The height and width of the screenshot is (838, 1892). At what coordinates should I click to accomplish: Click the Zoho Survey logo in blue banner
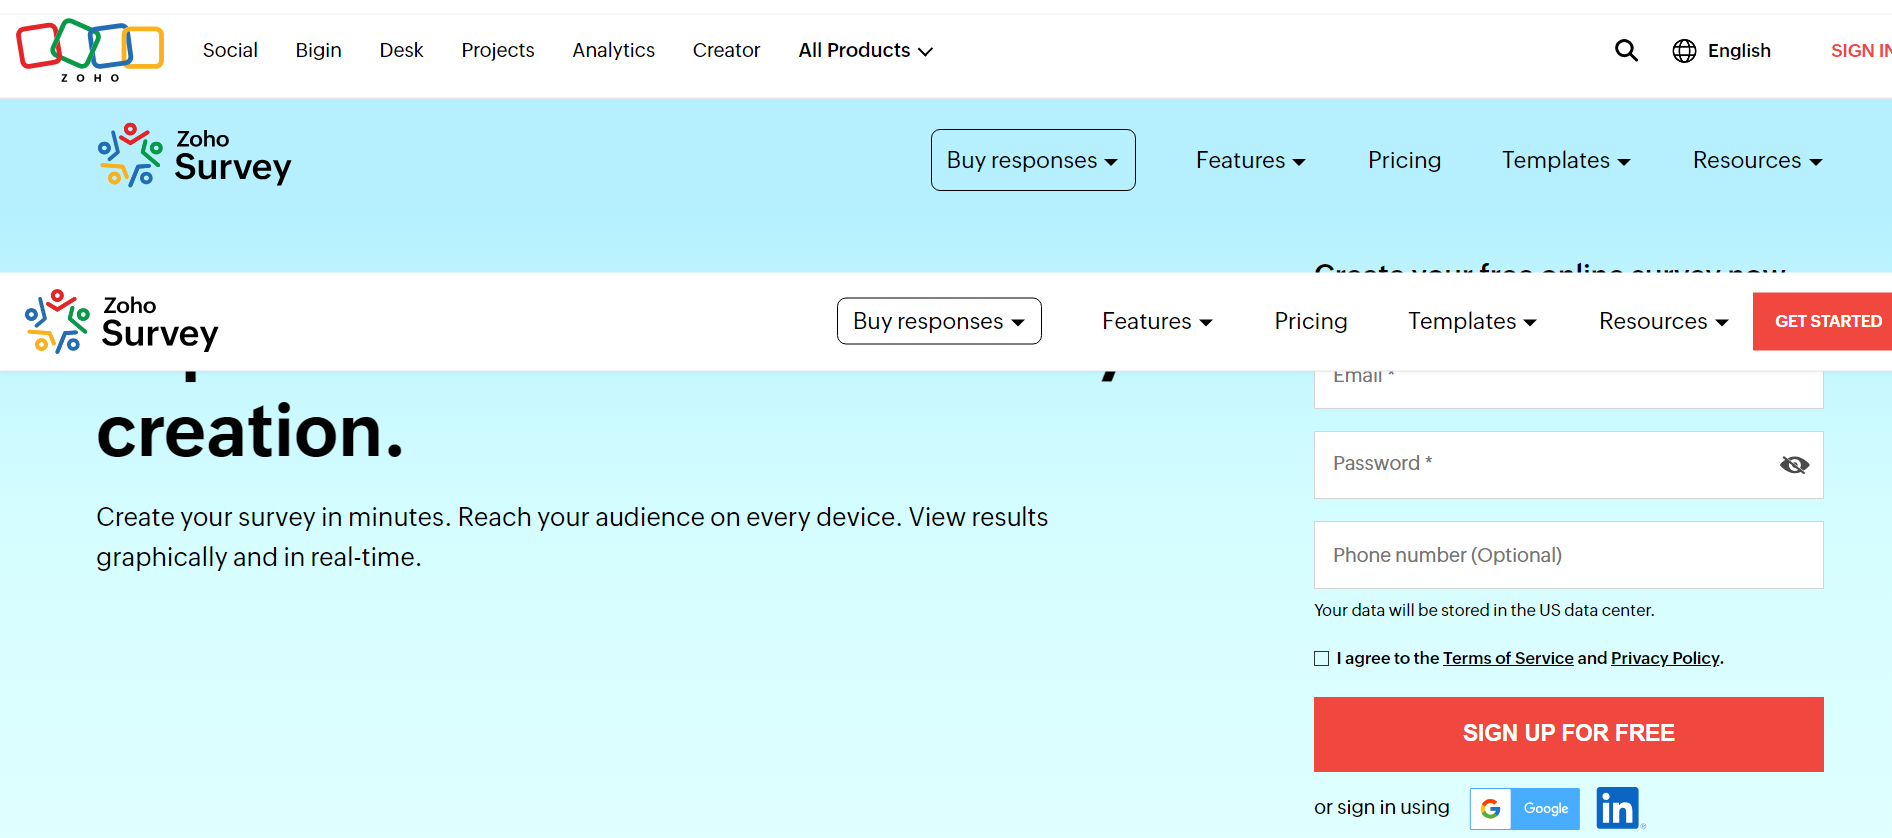coord(195,155)
